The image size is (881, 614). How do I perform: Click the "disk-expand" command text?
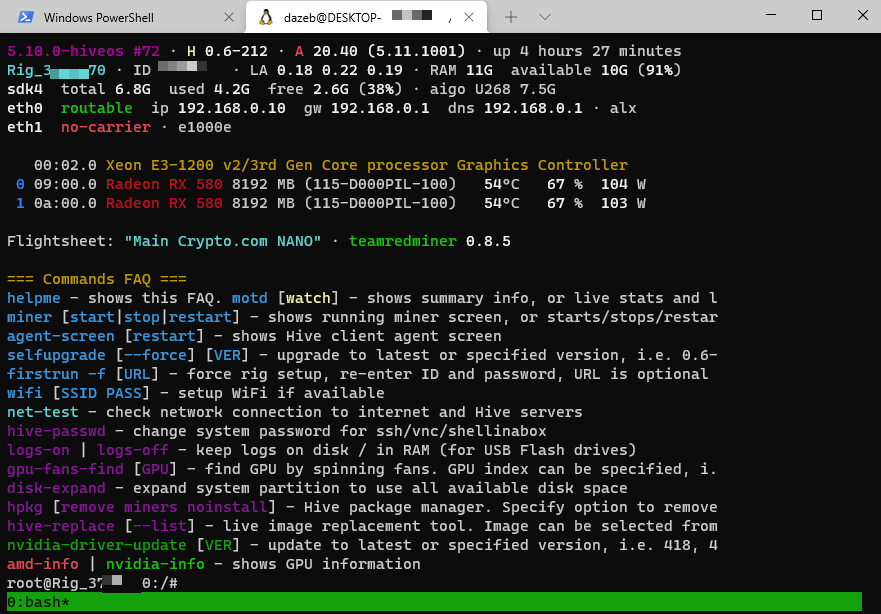pyautogui.click(x=56, y=488)
